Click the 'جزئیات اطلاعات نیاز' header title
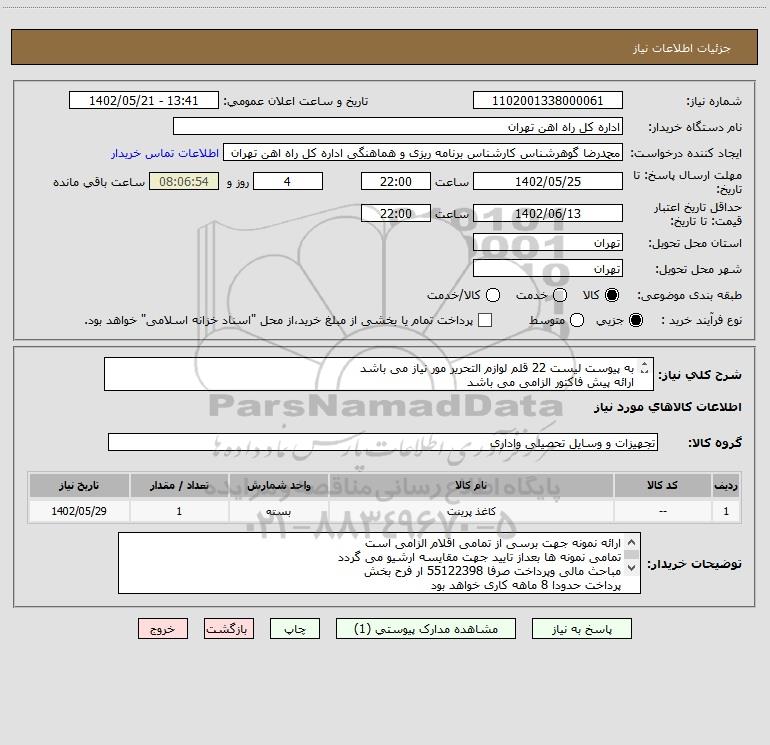Screen dimensions: 770x745 tap(682, 48)
